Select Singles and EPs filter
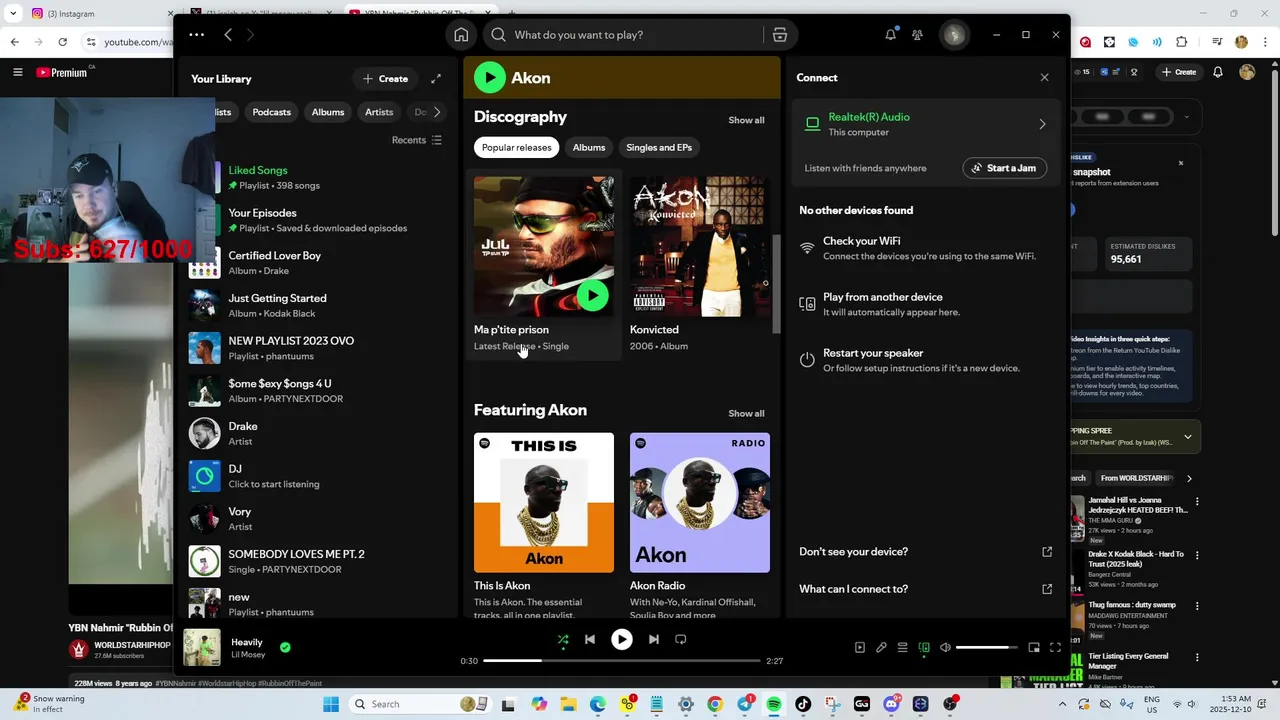This screenshot has height=720, width=1280. coord(659,147)
